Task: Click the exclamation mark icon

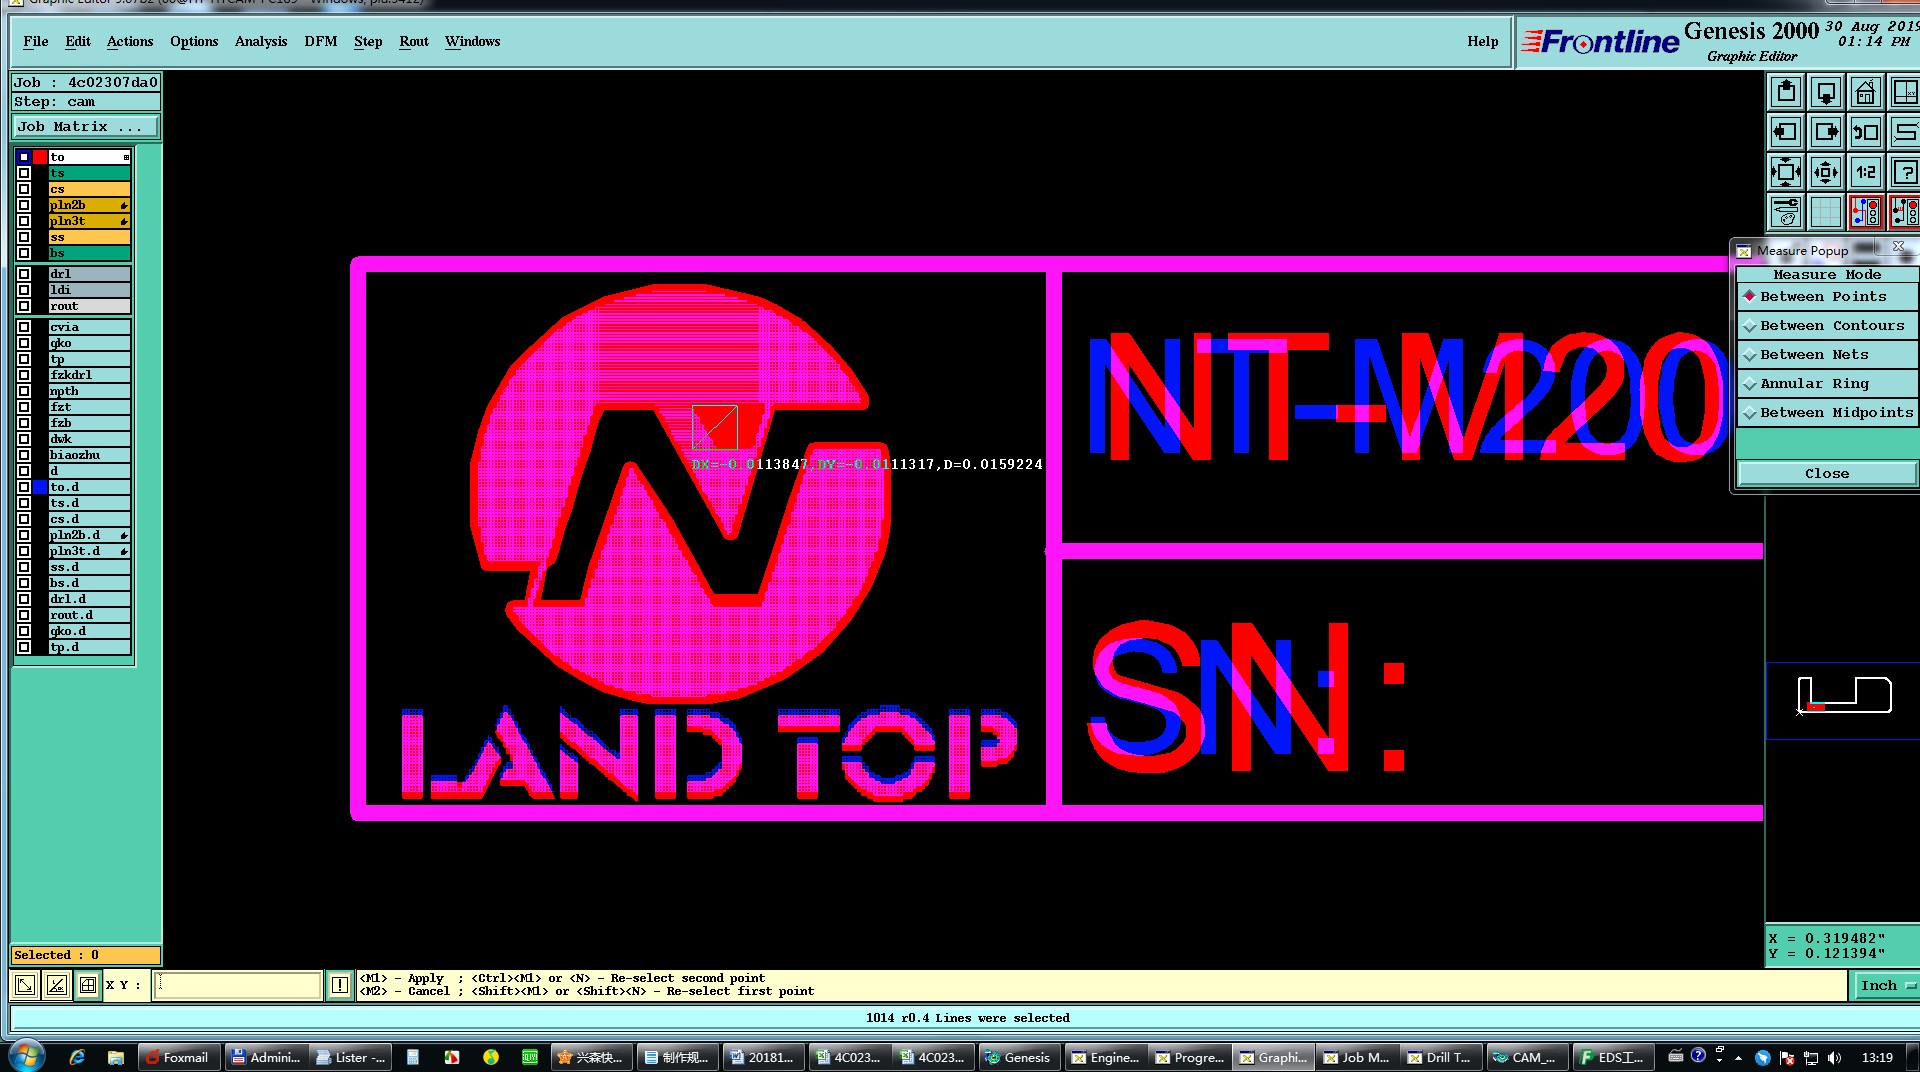Action: (340, 985)
